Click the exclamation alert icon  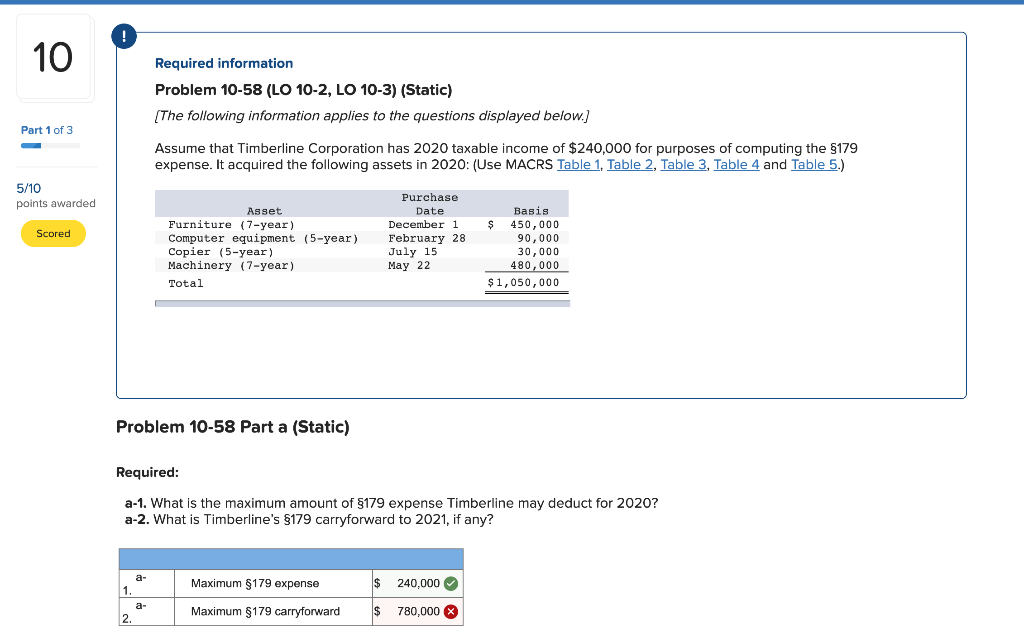pos(123,36)
